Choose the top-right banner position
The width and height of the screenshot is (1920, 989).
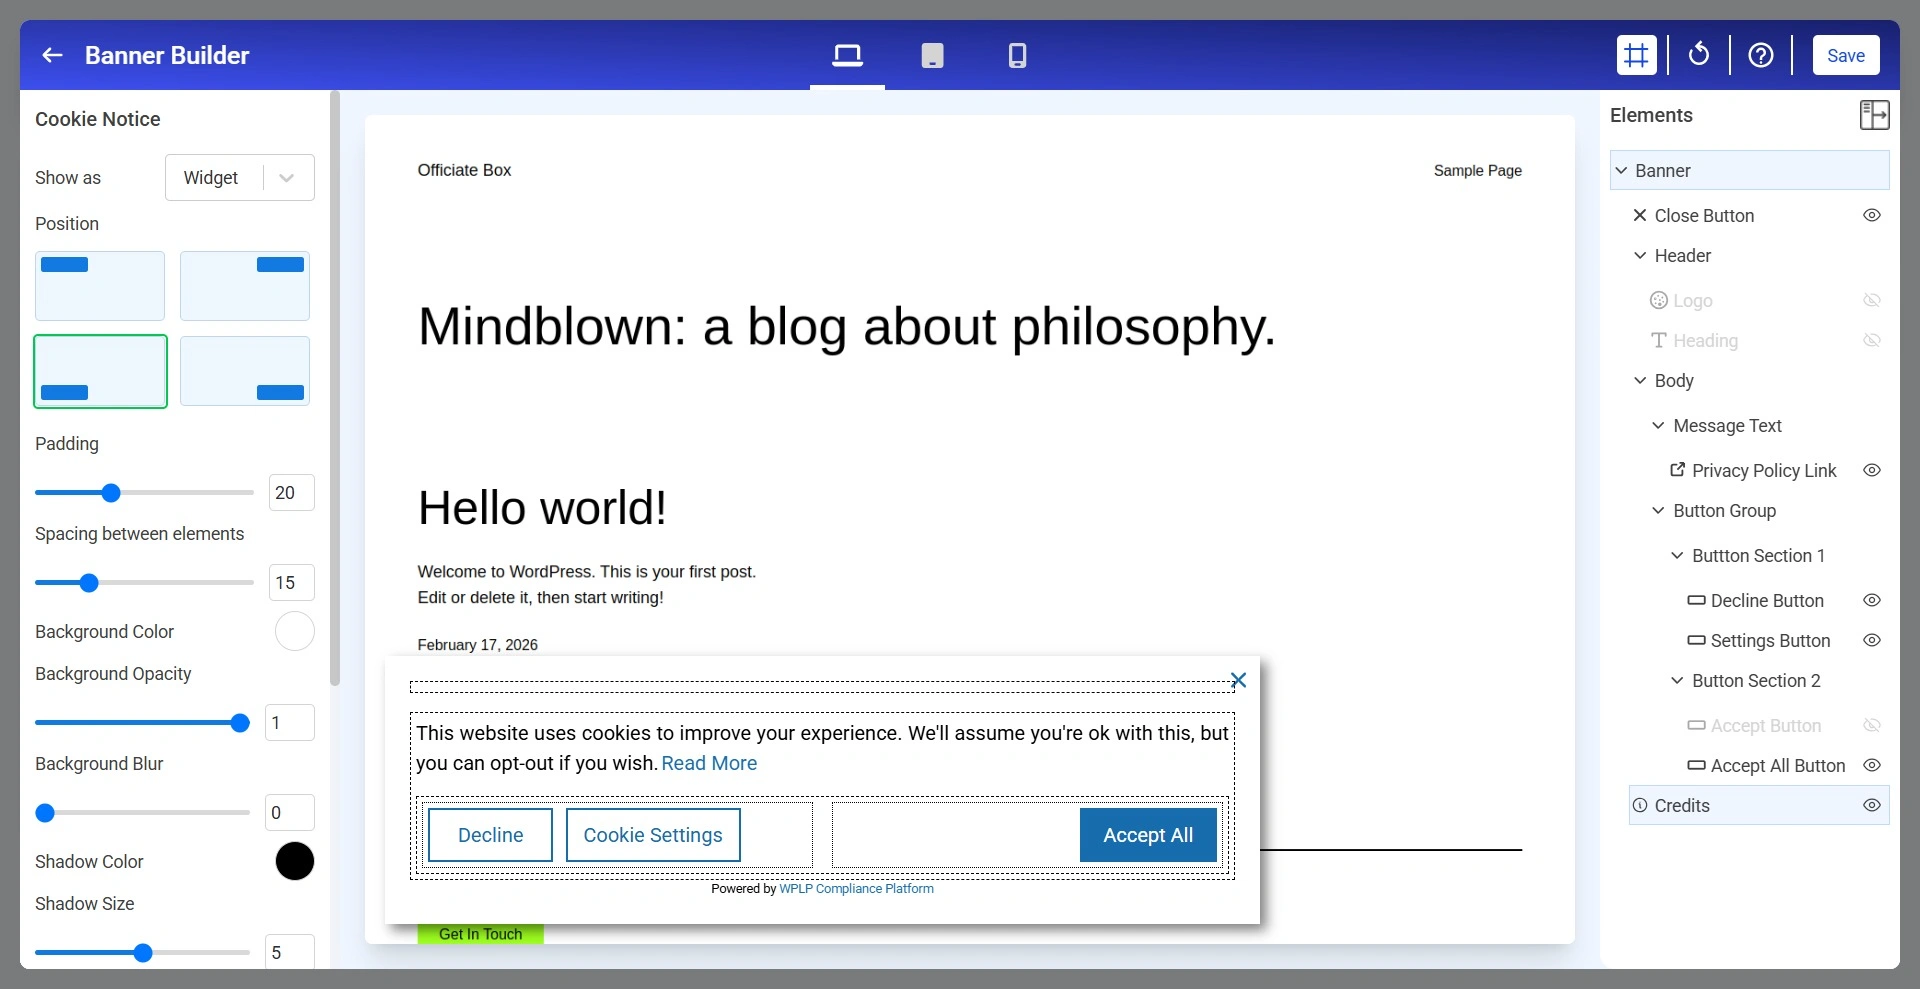point(245,286)
